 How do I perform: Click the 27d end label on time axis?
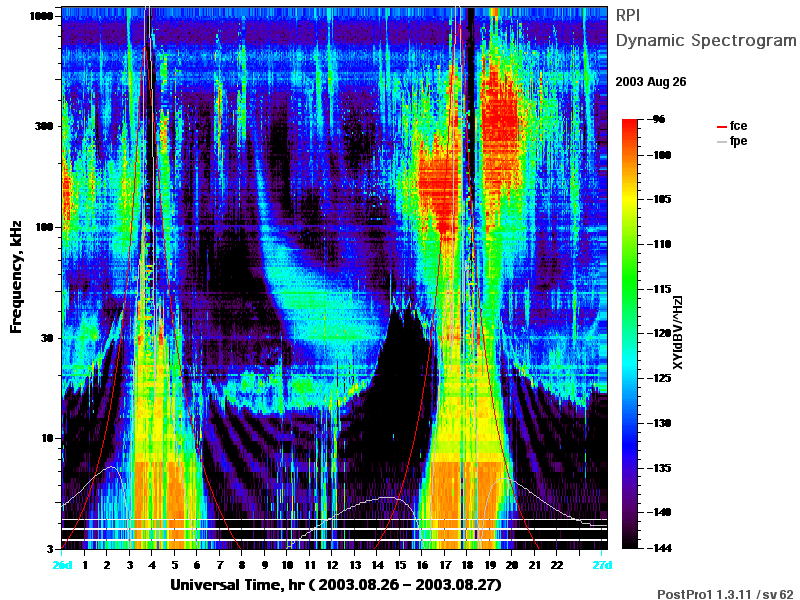602,565
